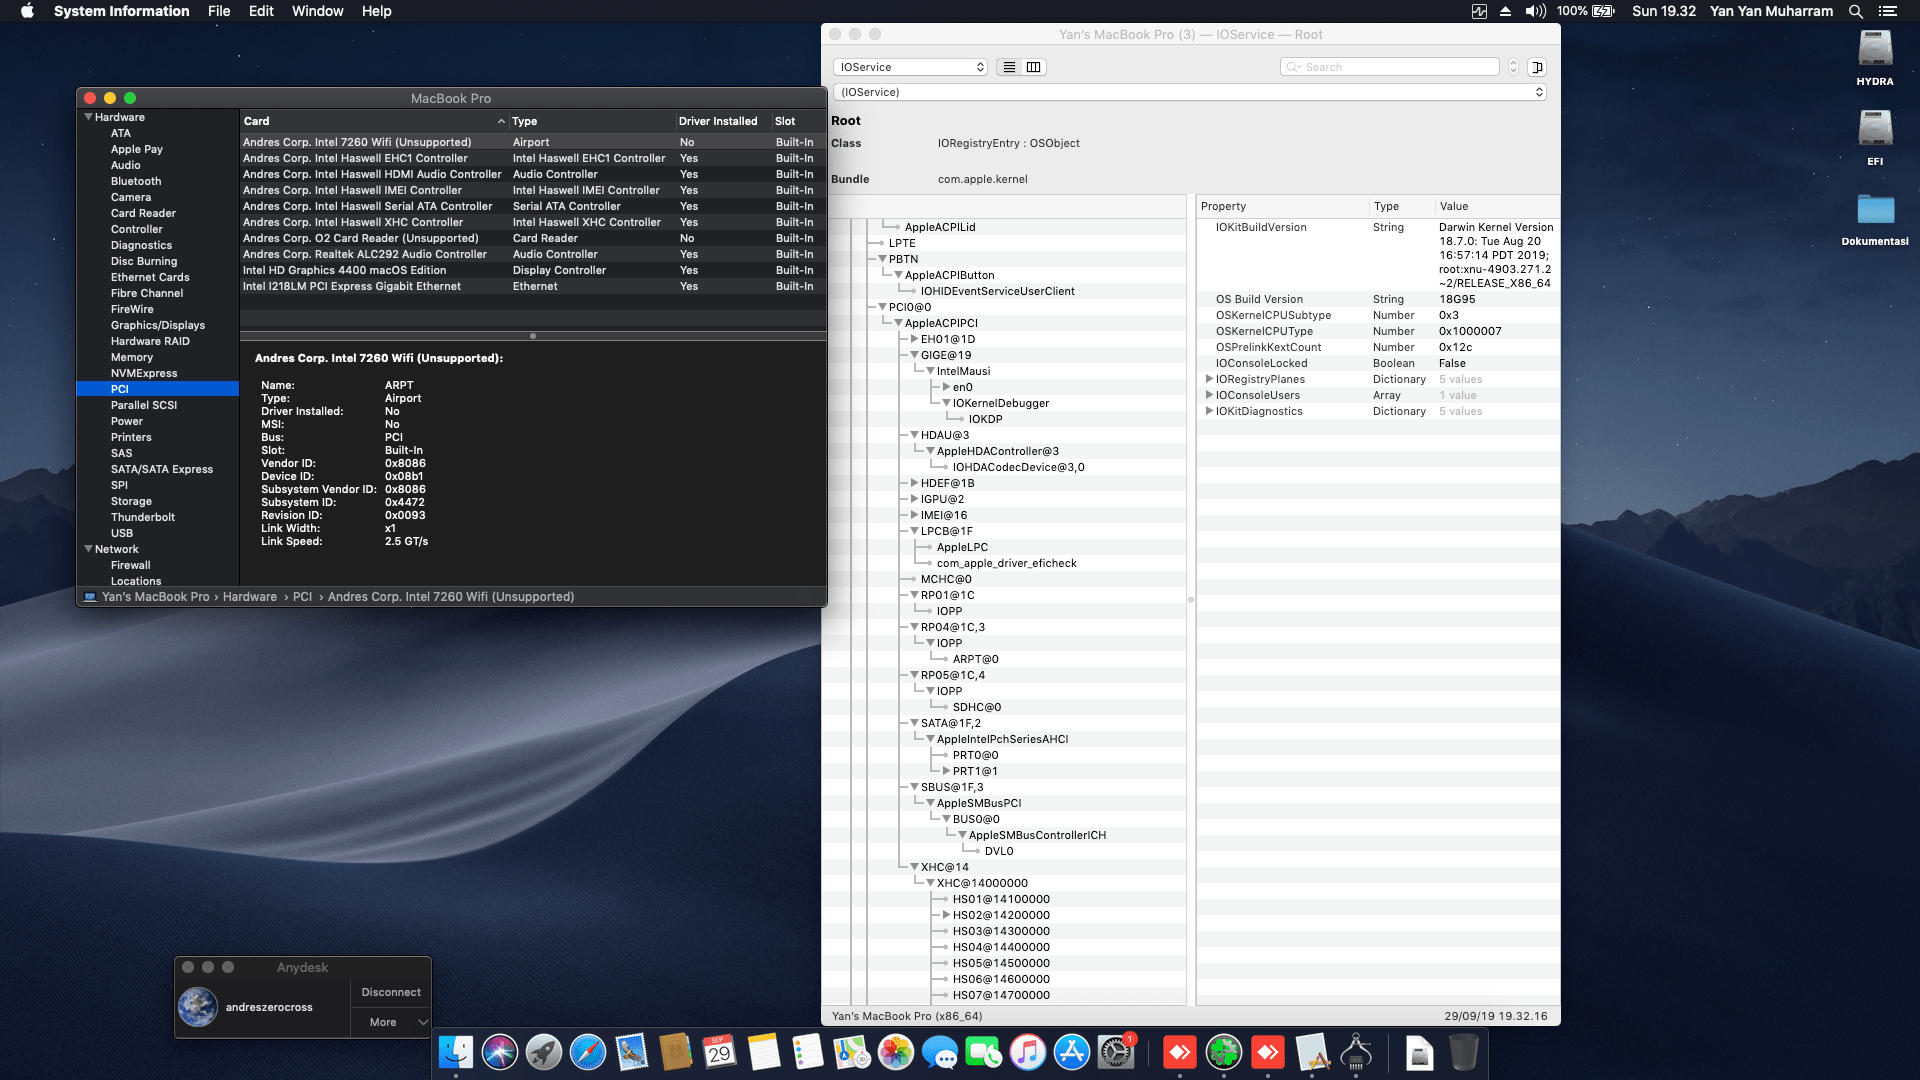1920x1080 pixels.
Task: Click the Search field in IORegistryExplorer
Action: point(1390,67)
